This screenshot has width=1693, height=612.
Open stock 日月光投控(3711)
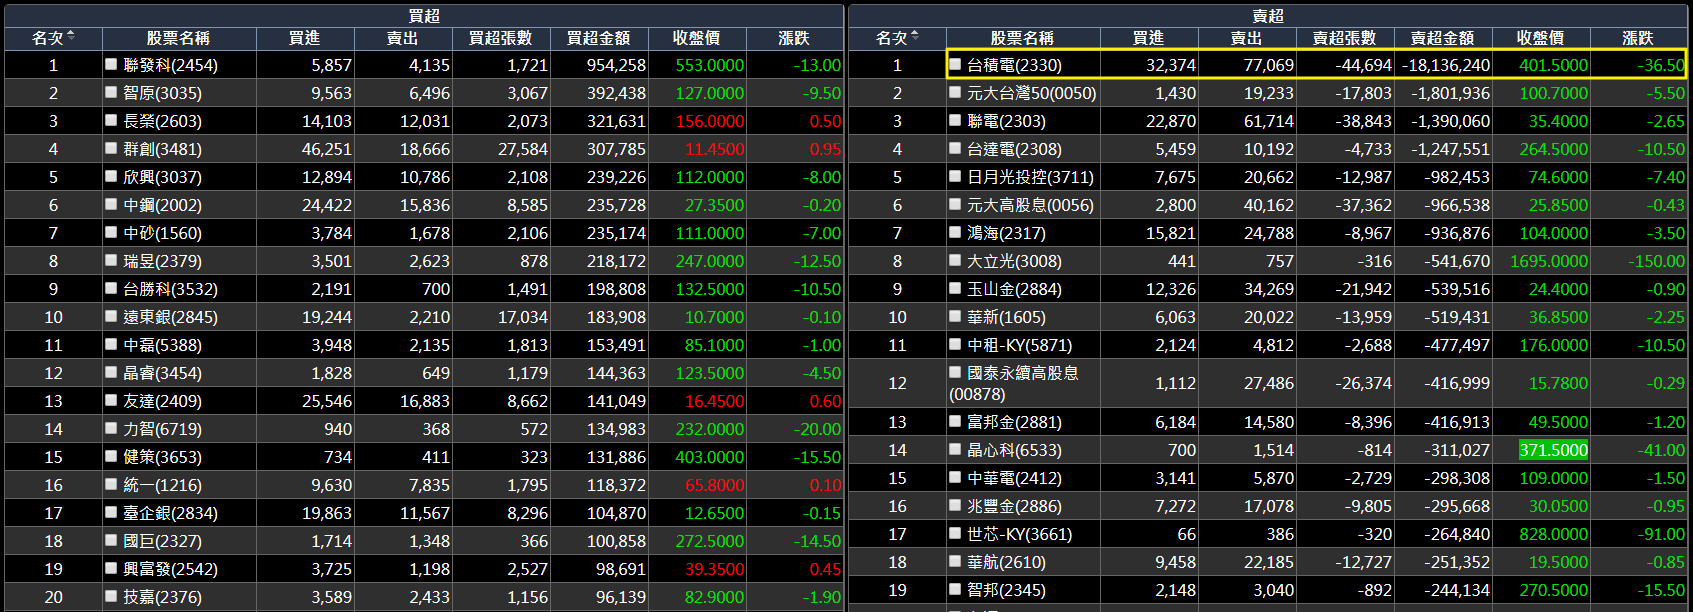tap(1030, 177)
